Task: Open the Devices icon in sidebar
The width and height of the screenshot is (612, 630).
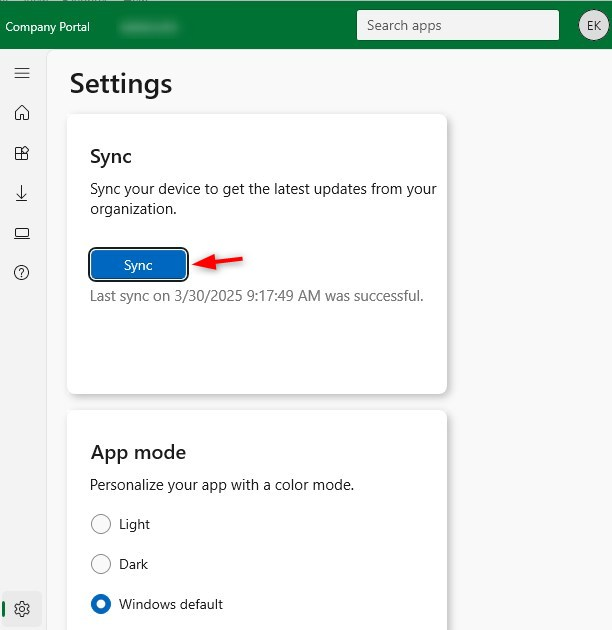Action: point(22,233)
